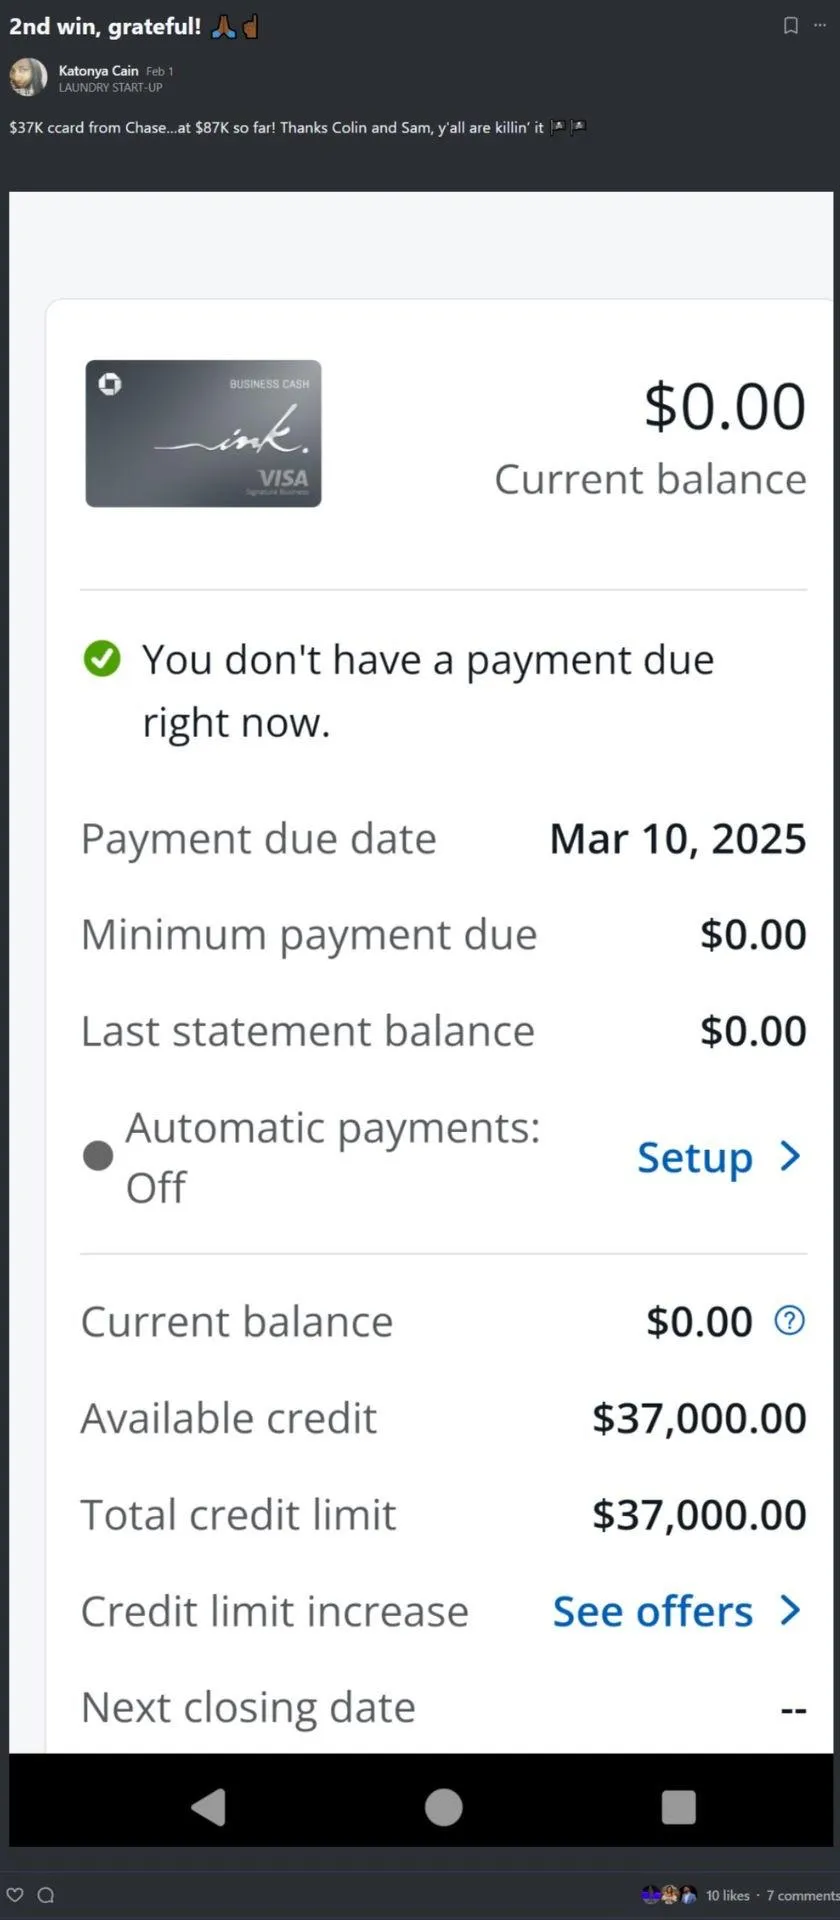Viewport: 840px width, 1920px height.
Task: Expand the automatic payments Setup chevron
Action: tap(790, 1156)
